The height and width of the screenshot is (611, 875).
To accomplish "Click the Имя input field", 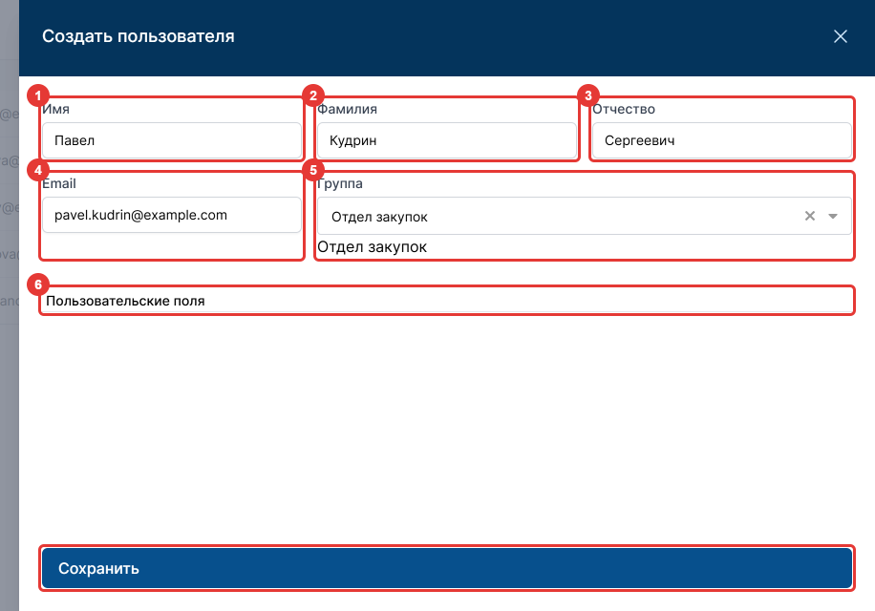I will coord(172,140).
